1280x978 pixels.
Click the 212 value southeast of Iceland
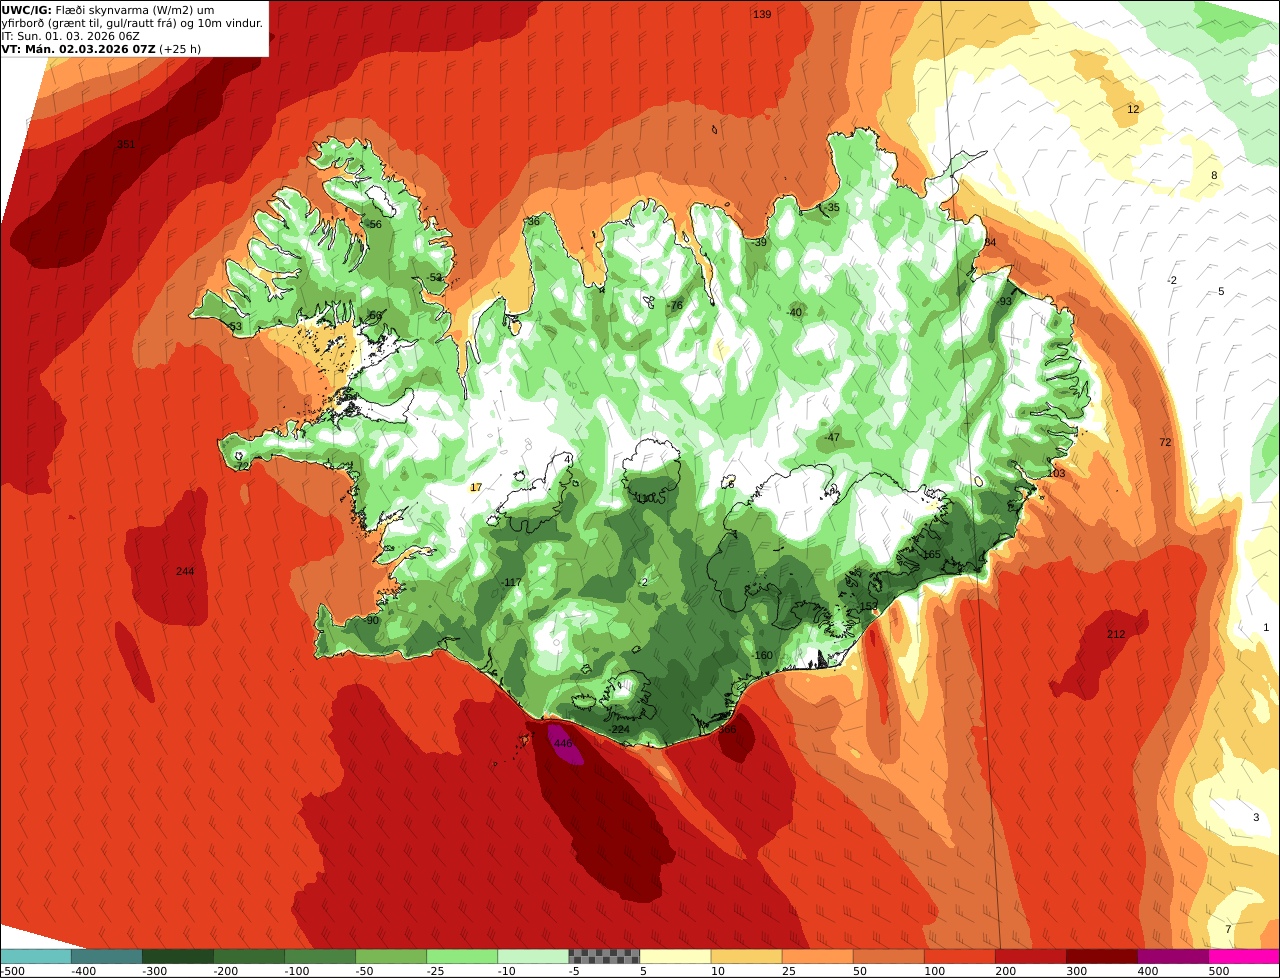pyautogui.click(x=1116, y=634)
